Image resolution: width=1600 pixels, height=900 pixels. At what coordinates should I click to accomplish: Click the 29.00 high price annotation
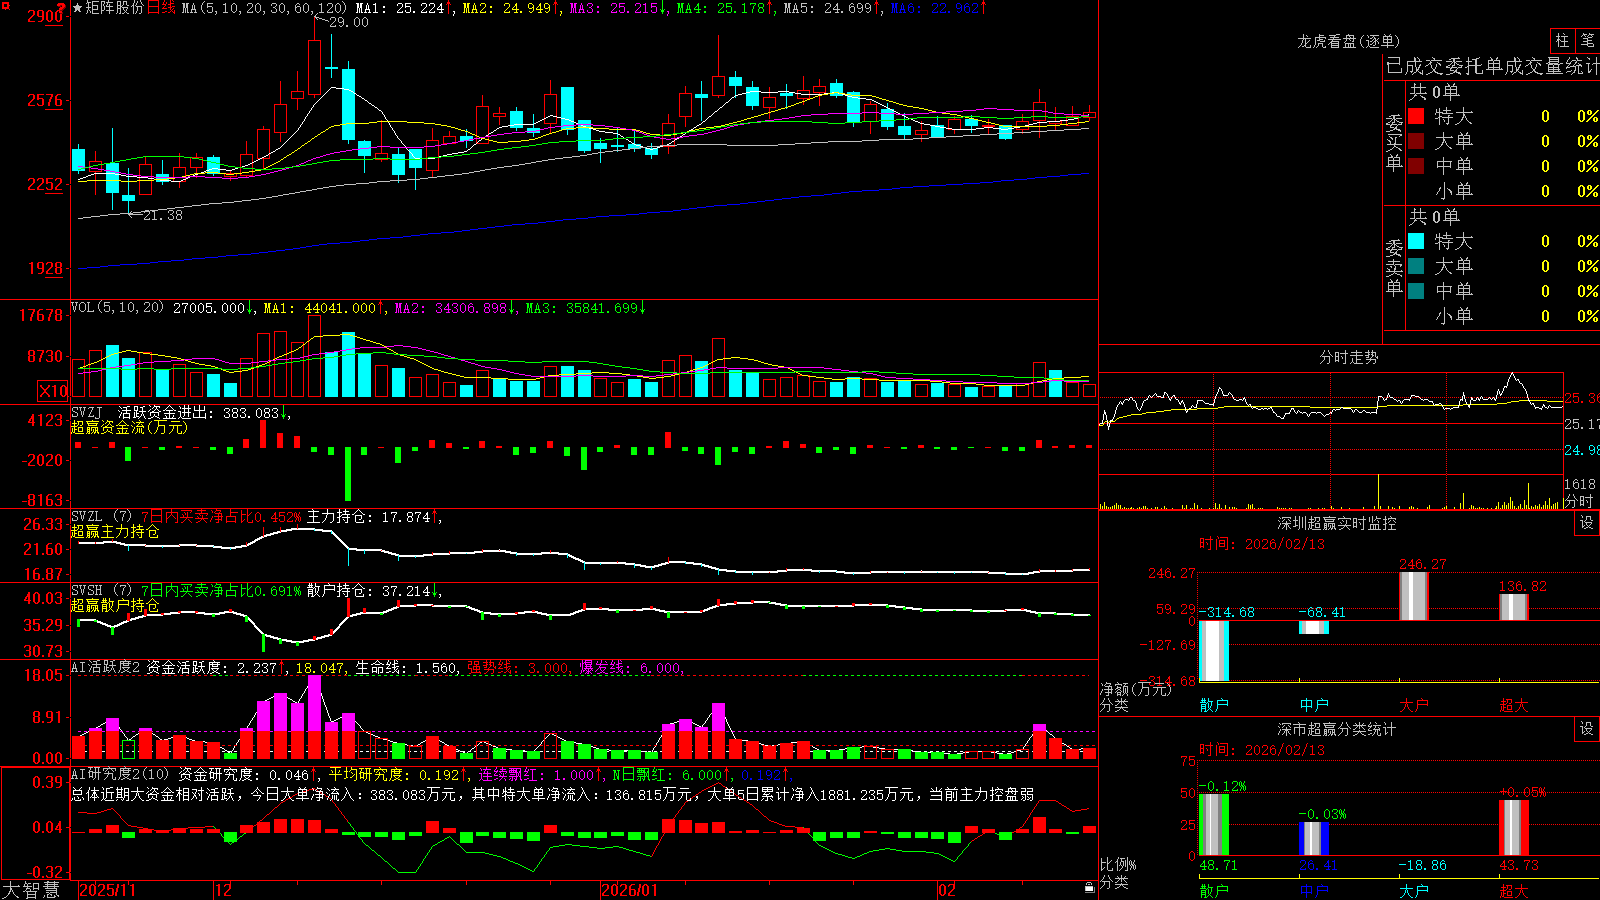[x=348, y=22]
